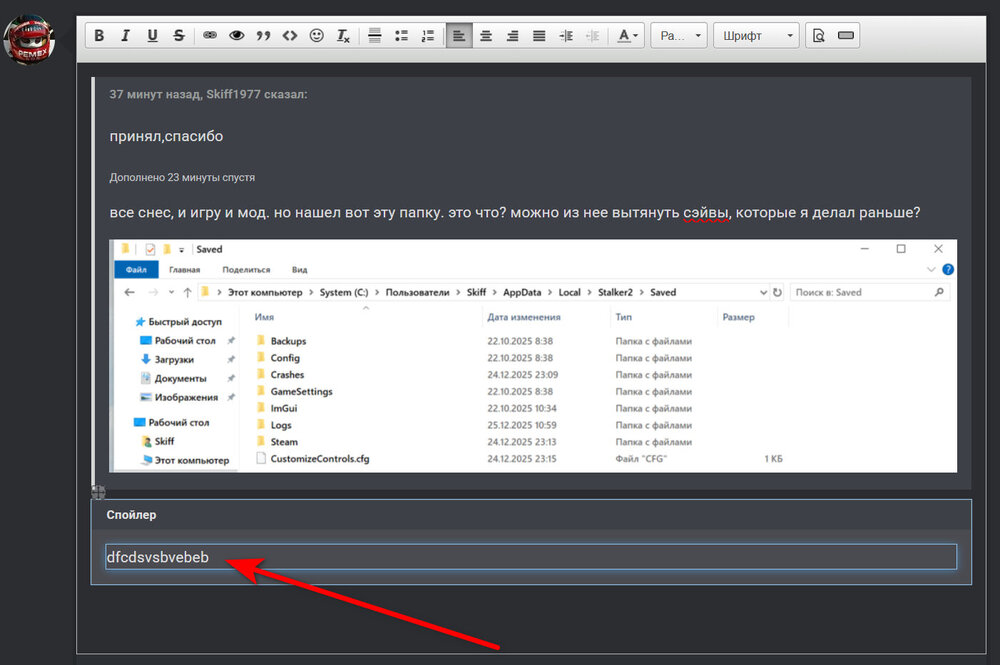The width and height of the screenshot is (1000, 665).
Task: Insert a quote block
Action: point(264,36)
